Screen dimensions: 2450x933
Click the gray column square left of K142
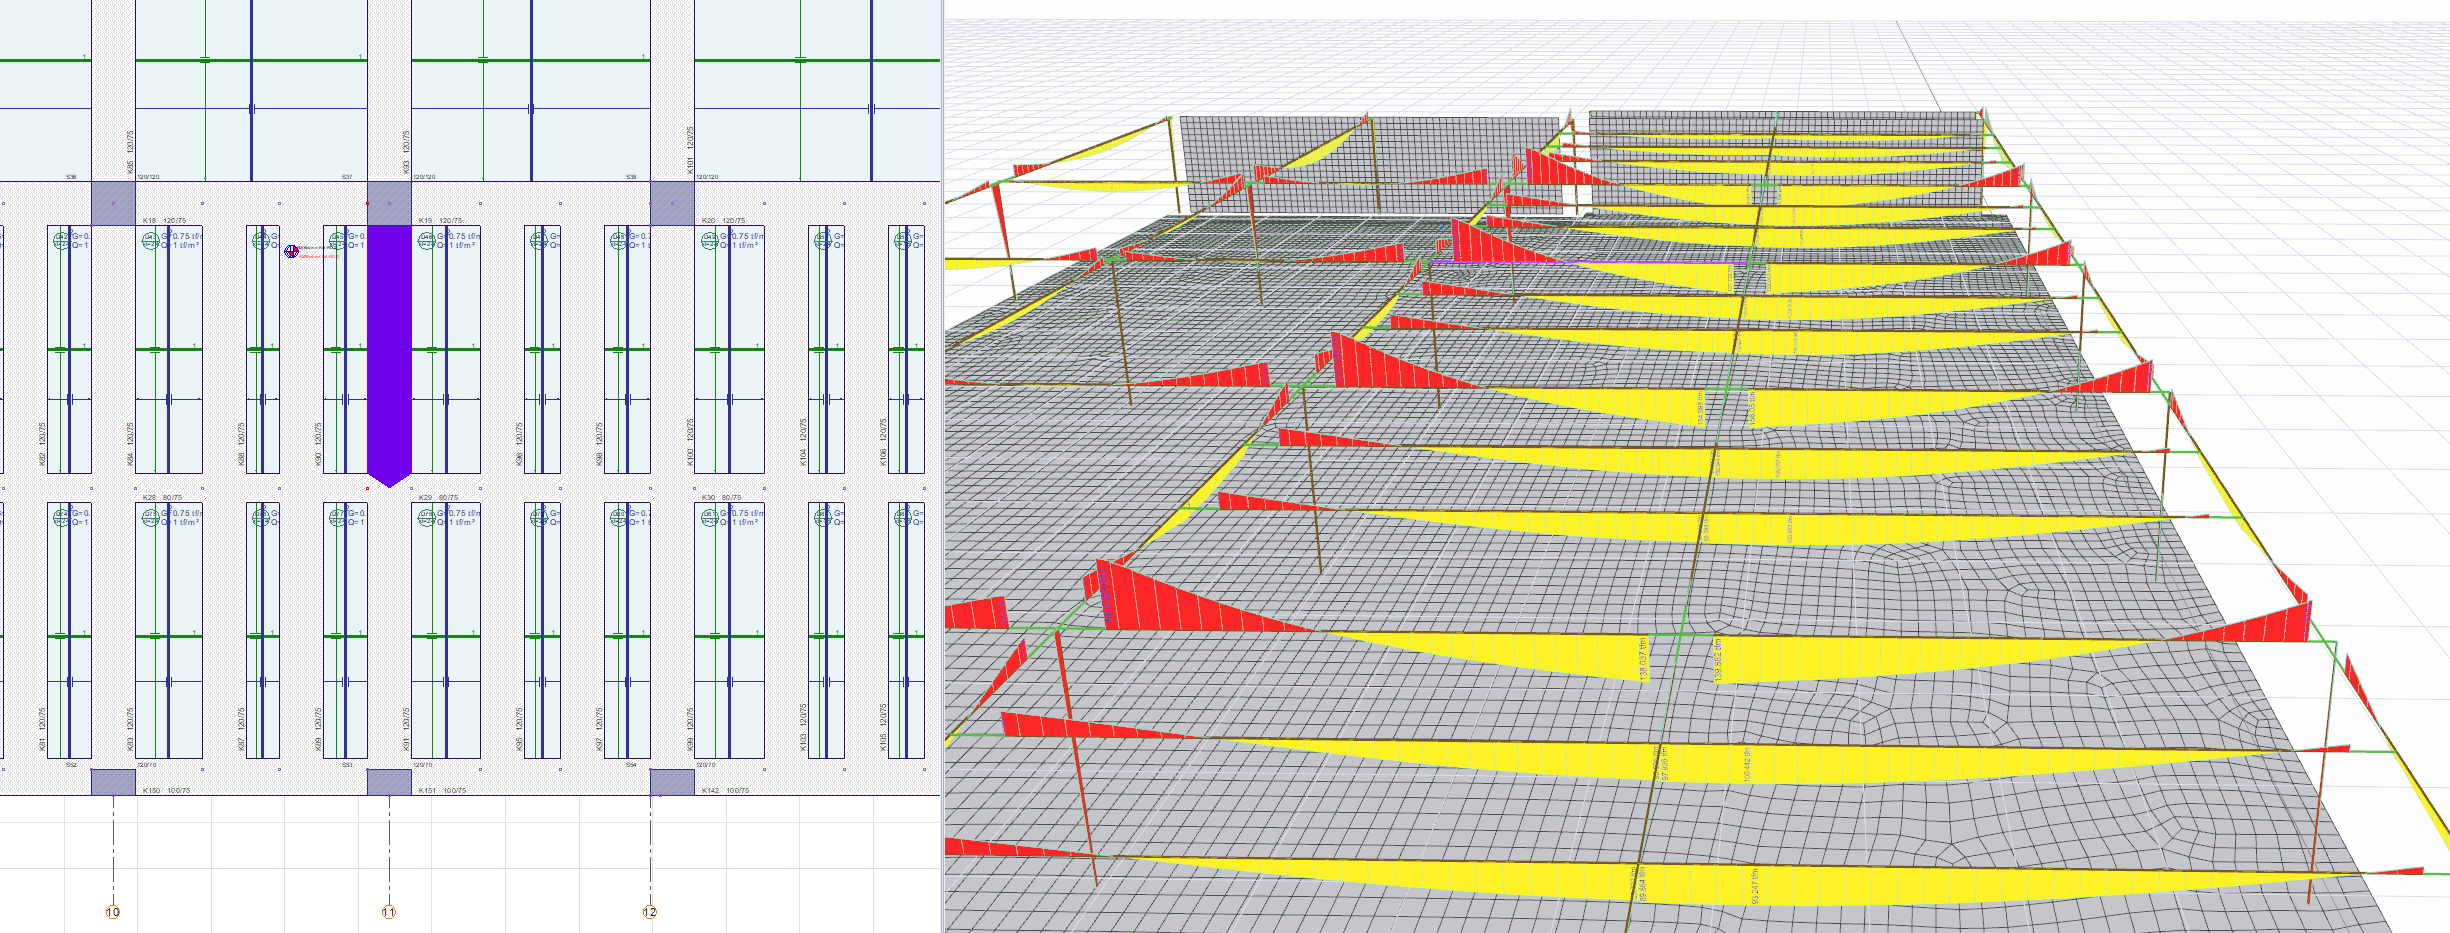tap(672, 782)
